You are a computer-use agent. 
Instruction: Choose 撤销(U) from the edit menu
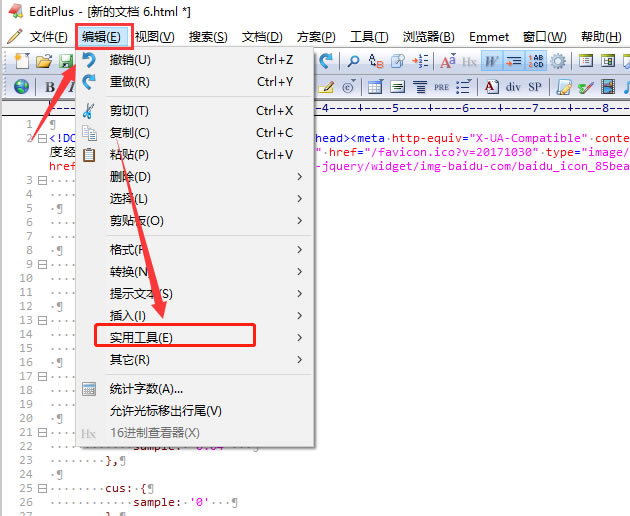[x=195, y=60]
